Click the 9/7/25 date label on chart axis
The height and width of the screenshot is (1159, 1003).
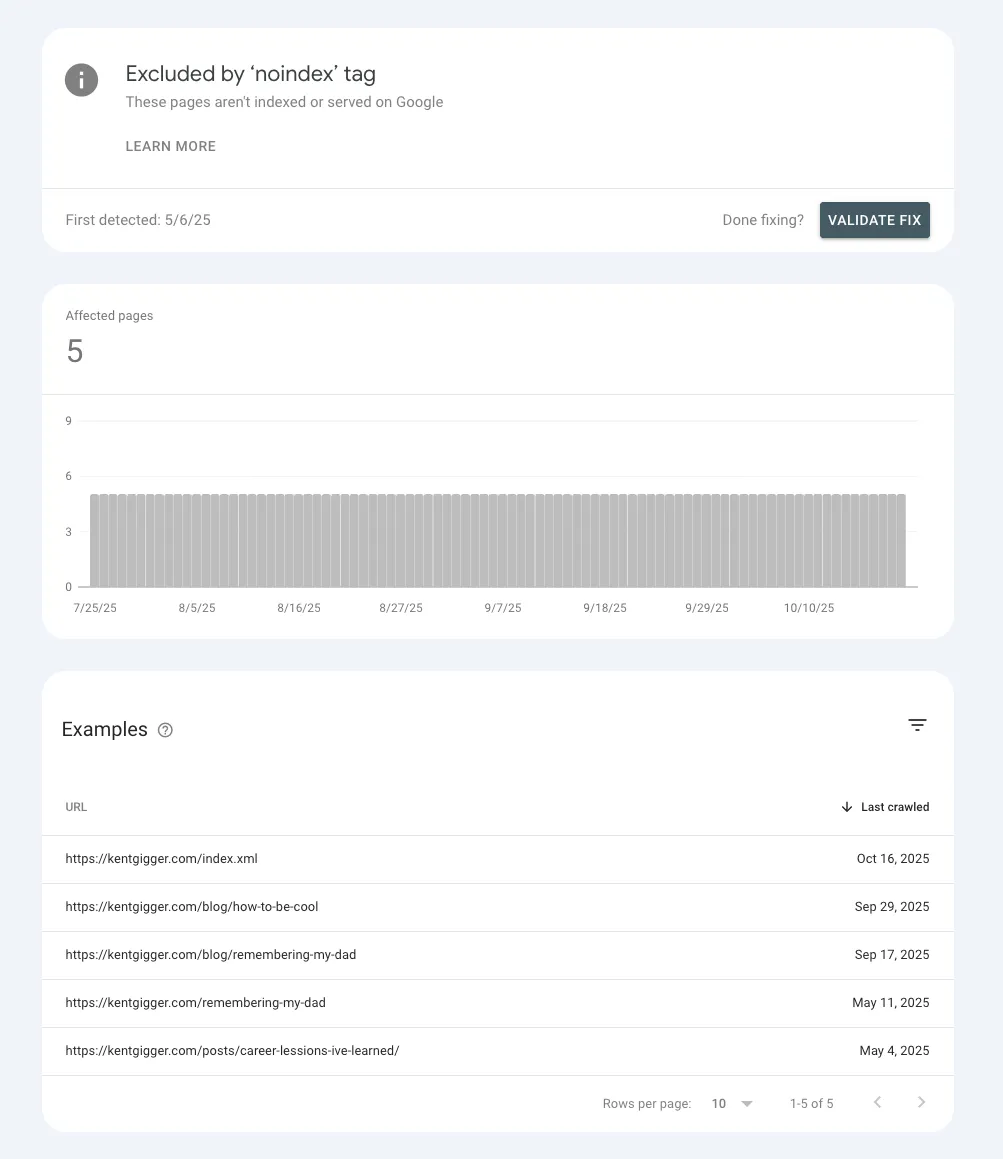[503, 608]
